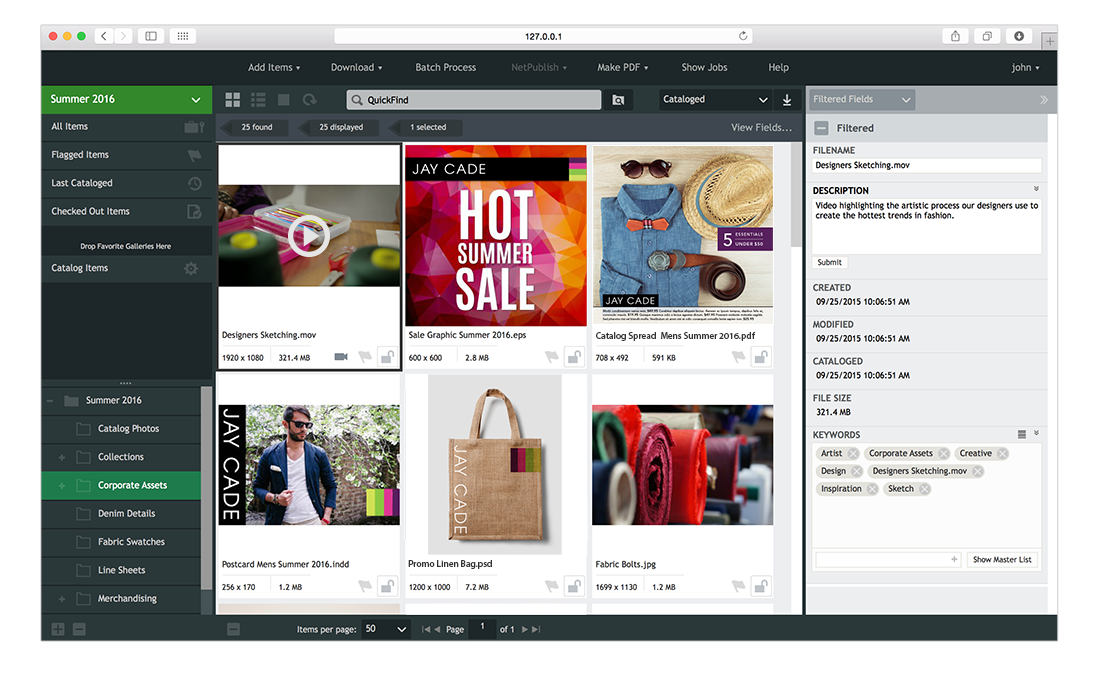Open the Catalog Items gear settings
The image size is (1098, 700).
pyautogui.click(x=191, y=268)
